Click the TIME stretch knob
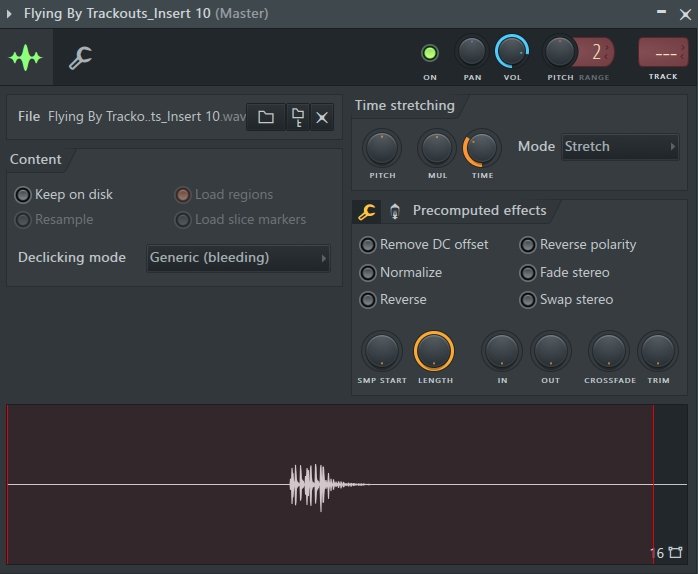Viewport: 698px width, 574px height. pos(482,148)
